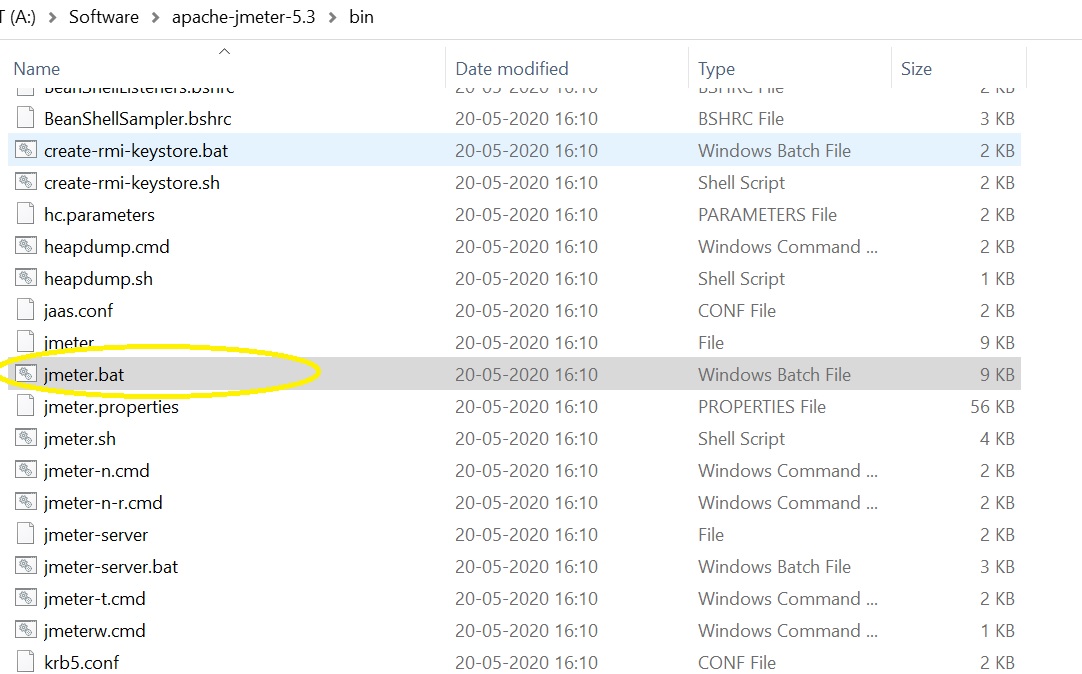Viewport: 1082px width, 674px height.
Task: Click the 3 KB size of jmeter-server.bat
Action: pos(997,566)
